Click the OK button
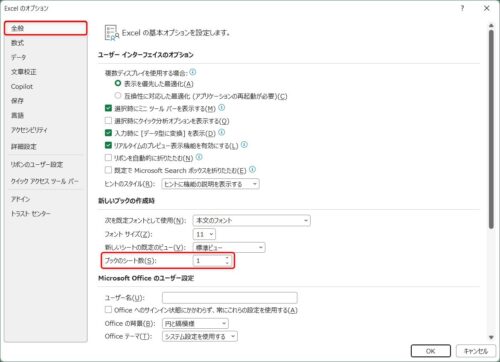The width and height of the screenshot is (500, 362). [431, 351]
